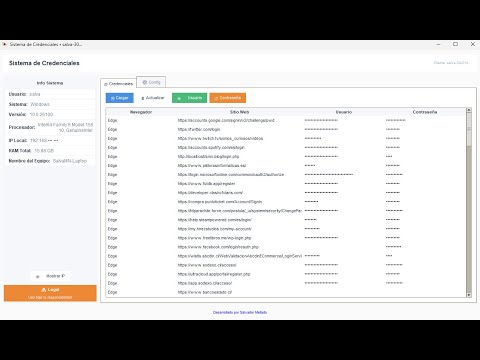Viewport: 480px width, 360px height.
Task: Select the help.steampowered.com login row
Action: [x=286, y=220]
